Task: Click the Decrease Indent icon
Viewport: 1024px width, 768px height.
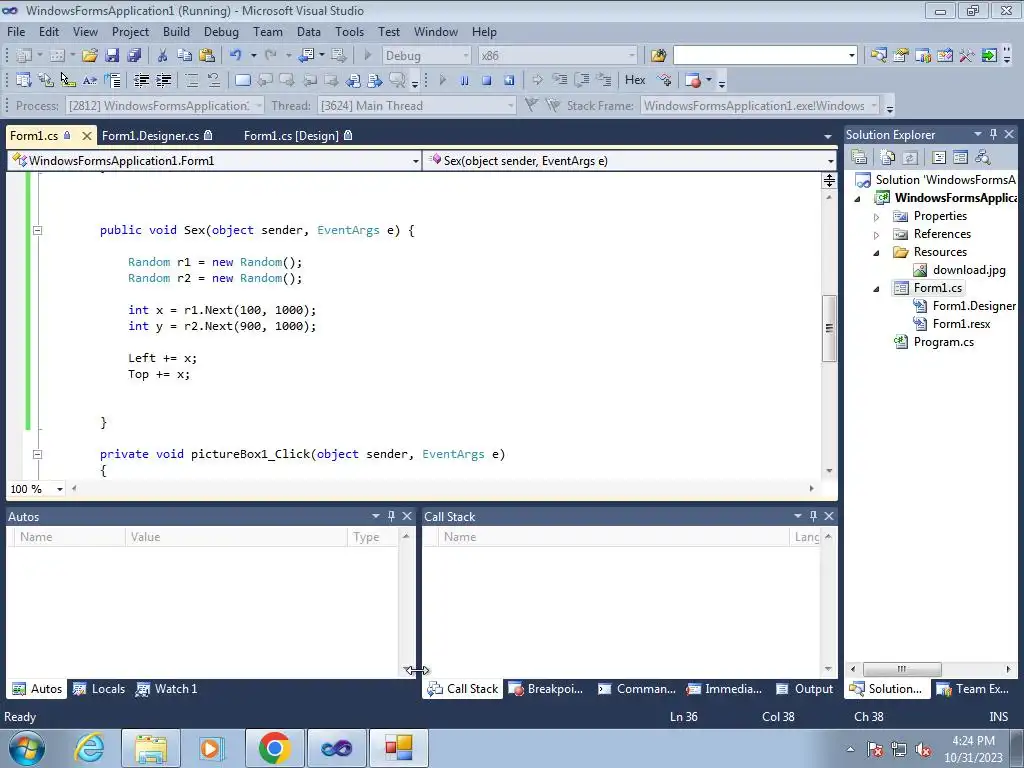Action: [x=142, y=80]
